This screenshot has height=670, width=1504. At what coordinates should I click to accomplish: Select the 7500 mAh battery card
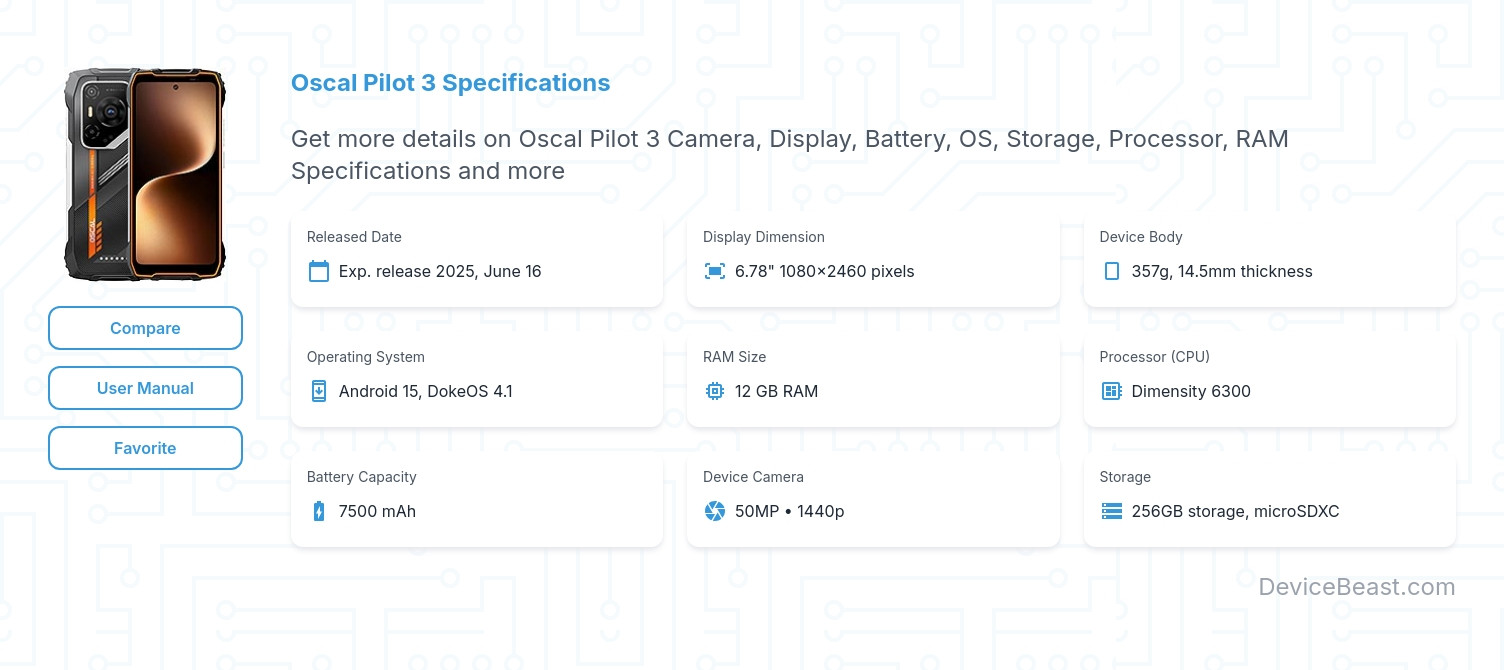click(477, 498)
